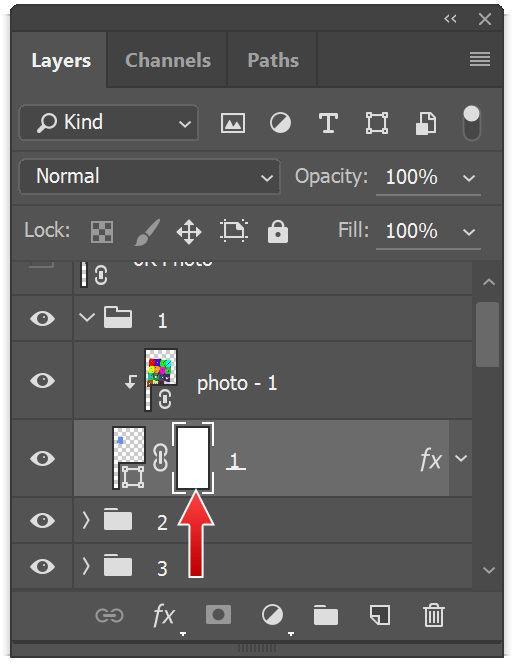Filter for type layers icon
The width and height of the screenshot is (514, 672).
328,123
